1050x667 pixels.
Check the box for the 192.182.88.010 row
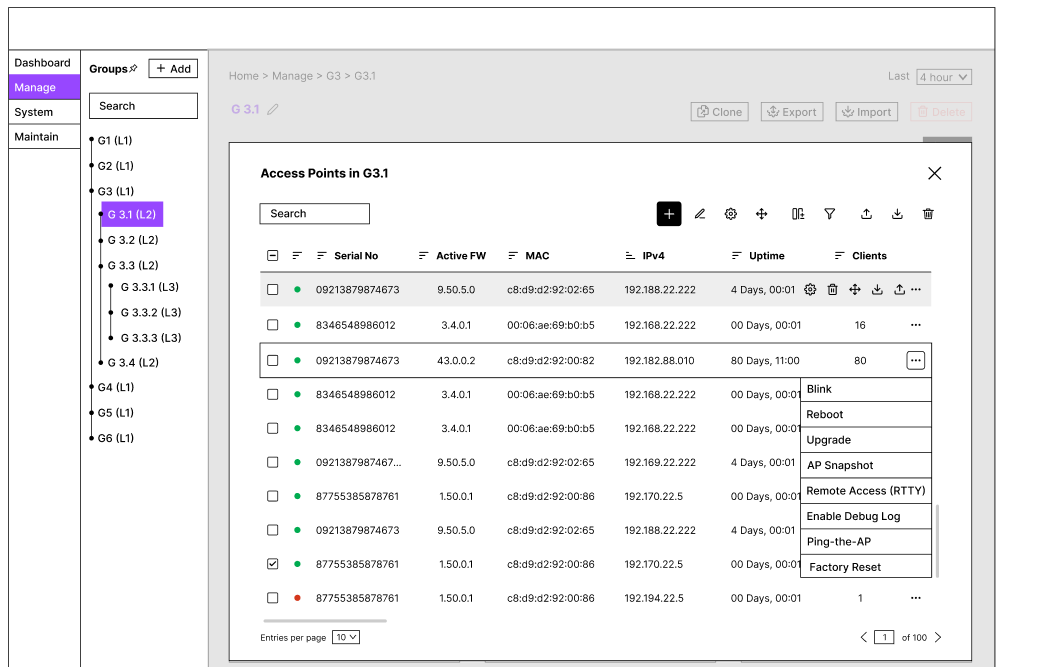(273, 360)
